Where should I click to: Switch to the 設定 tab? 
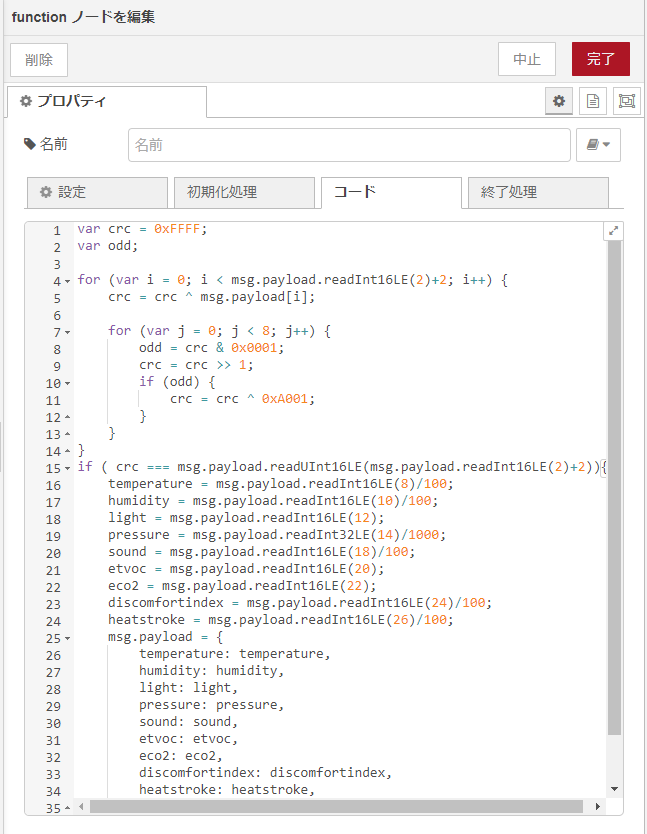tap(97, 192)
